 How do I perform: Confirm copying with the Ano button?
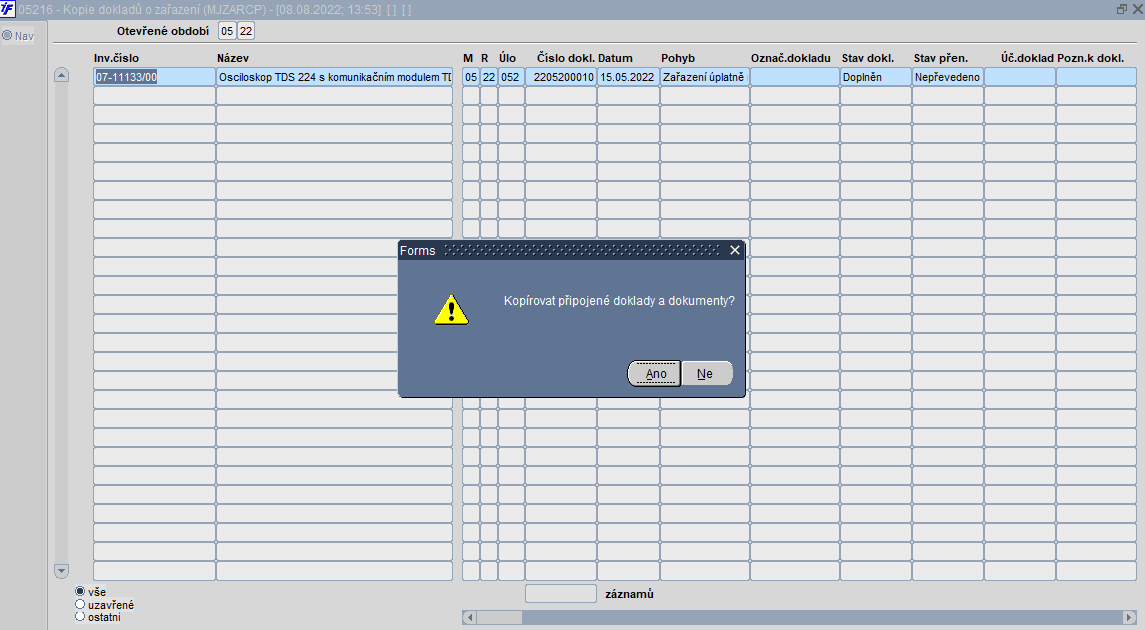coord(654,374)
